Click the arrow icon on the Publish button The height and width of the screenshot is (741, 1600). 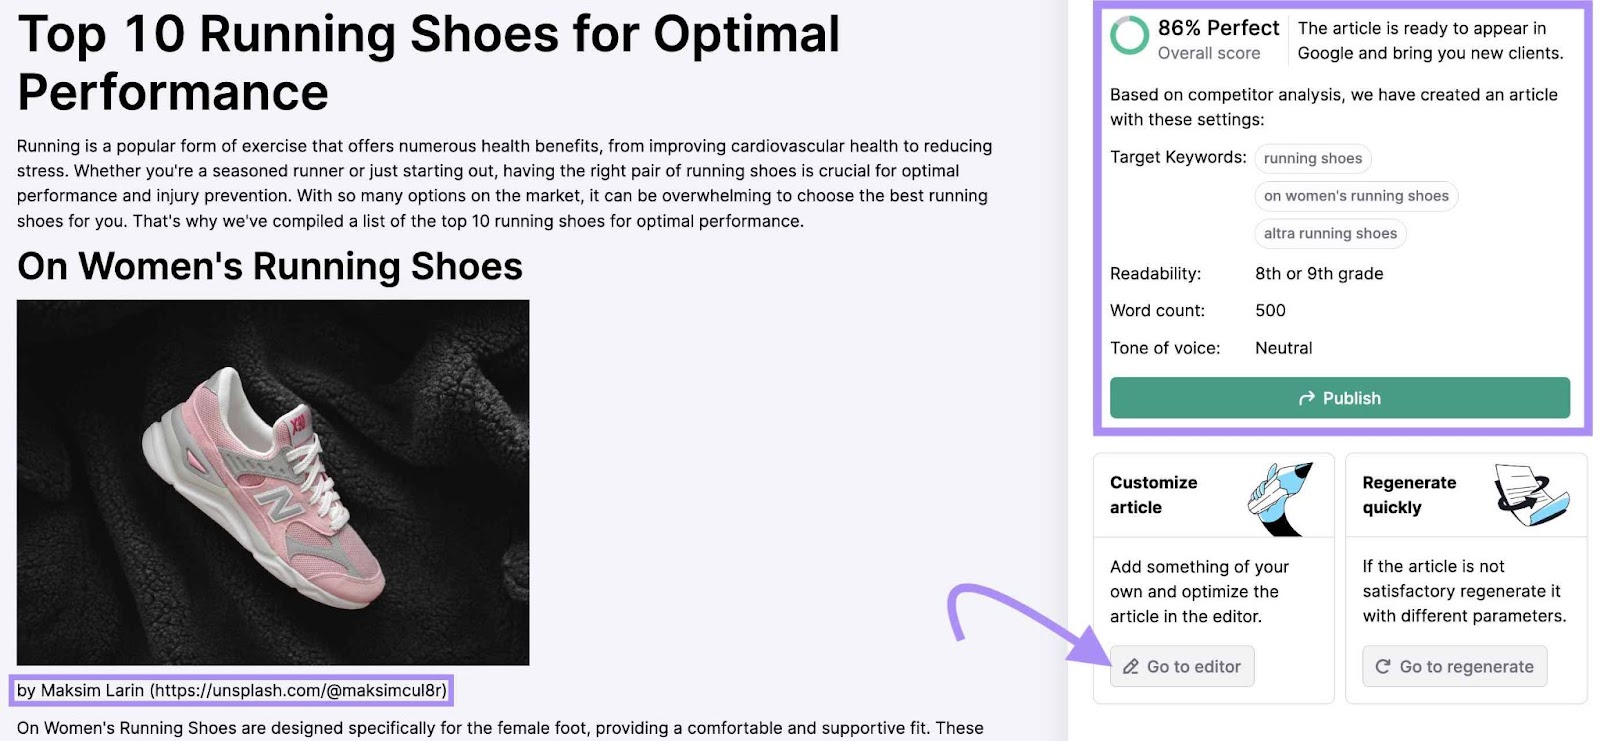[x=1305, y=398]
